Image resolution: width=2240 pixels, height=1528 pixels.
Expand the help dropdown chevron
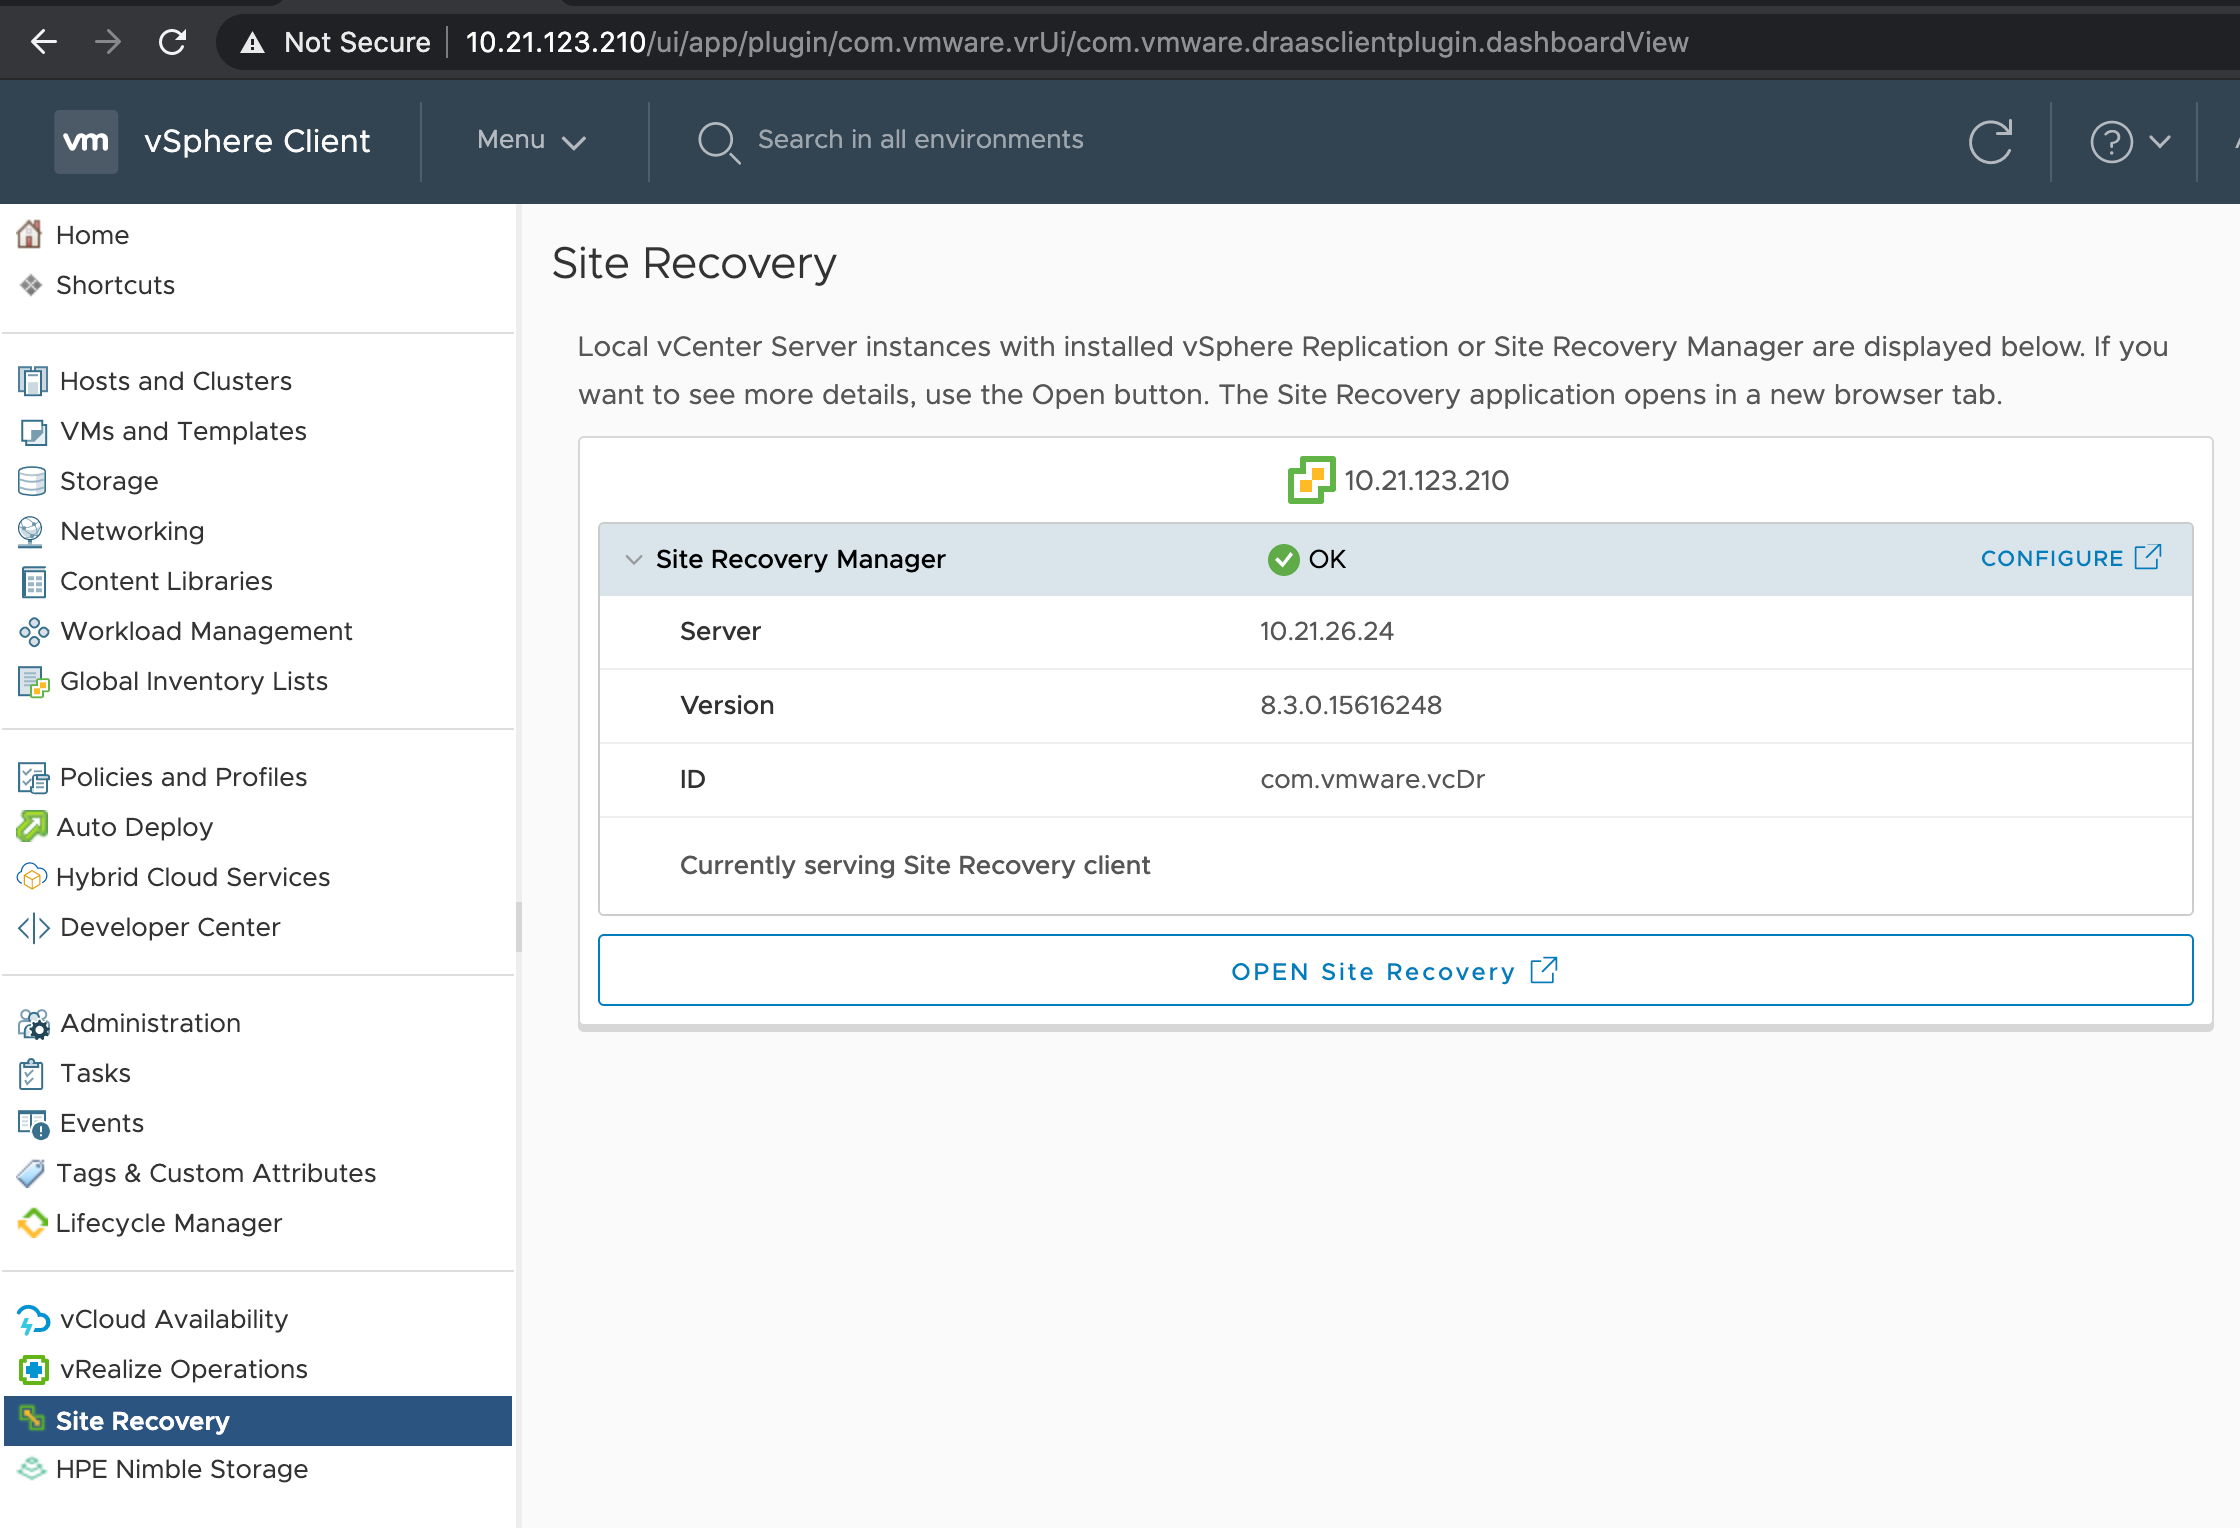tap(2160, 142)
